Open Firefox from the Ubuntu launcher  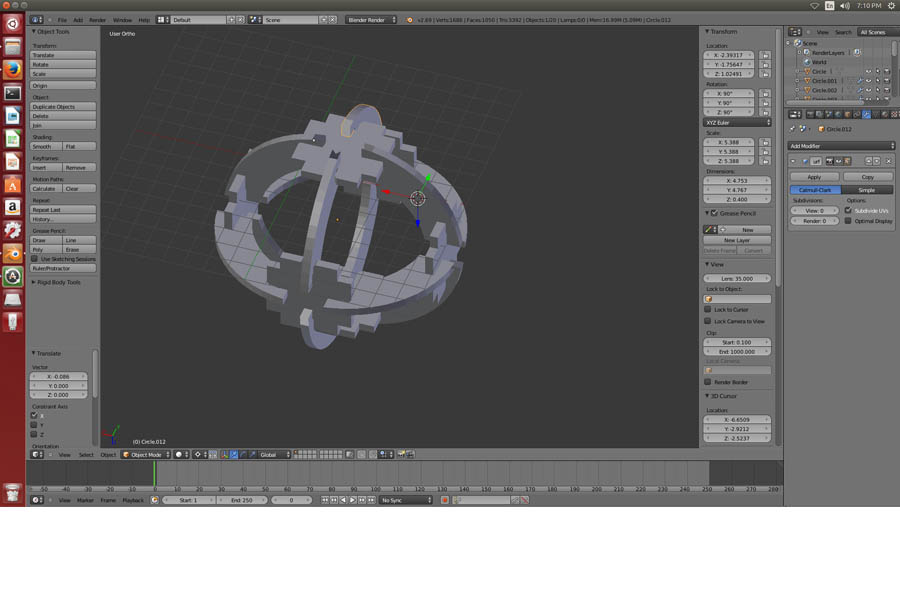click(x=12, y=70)
